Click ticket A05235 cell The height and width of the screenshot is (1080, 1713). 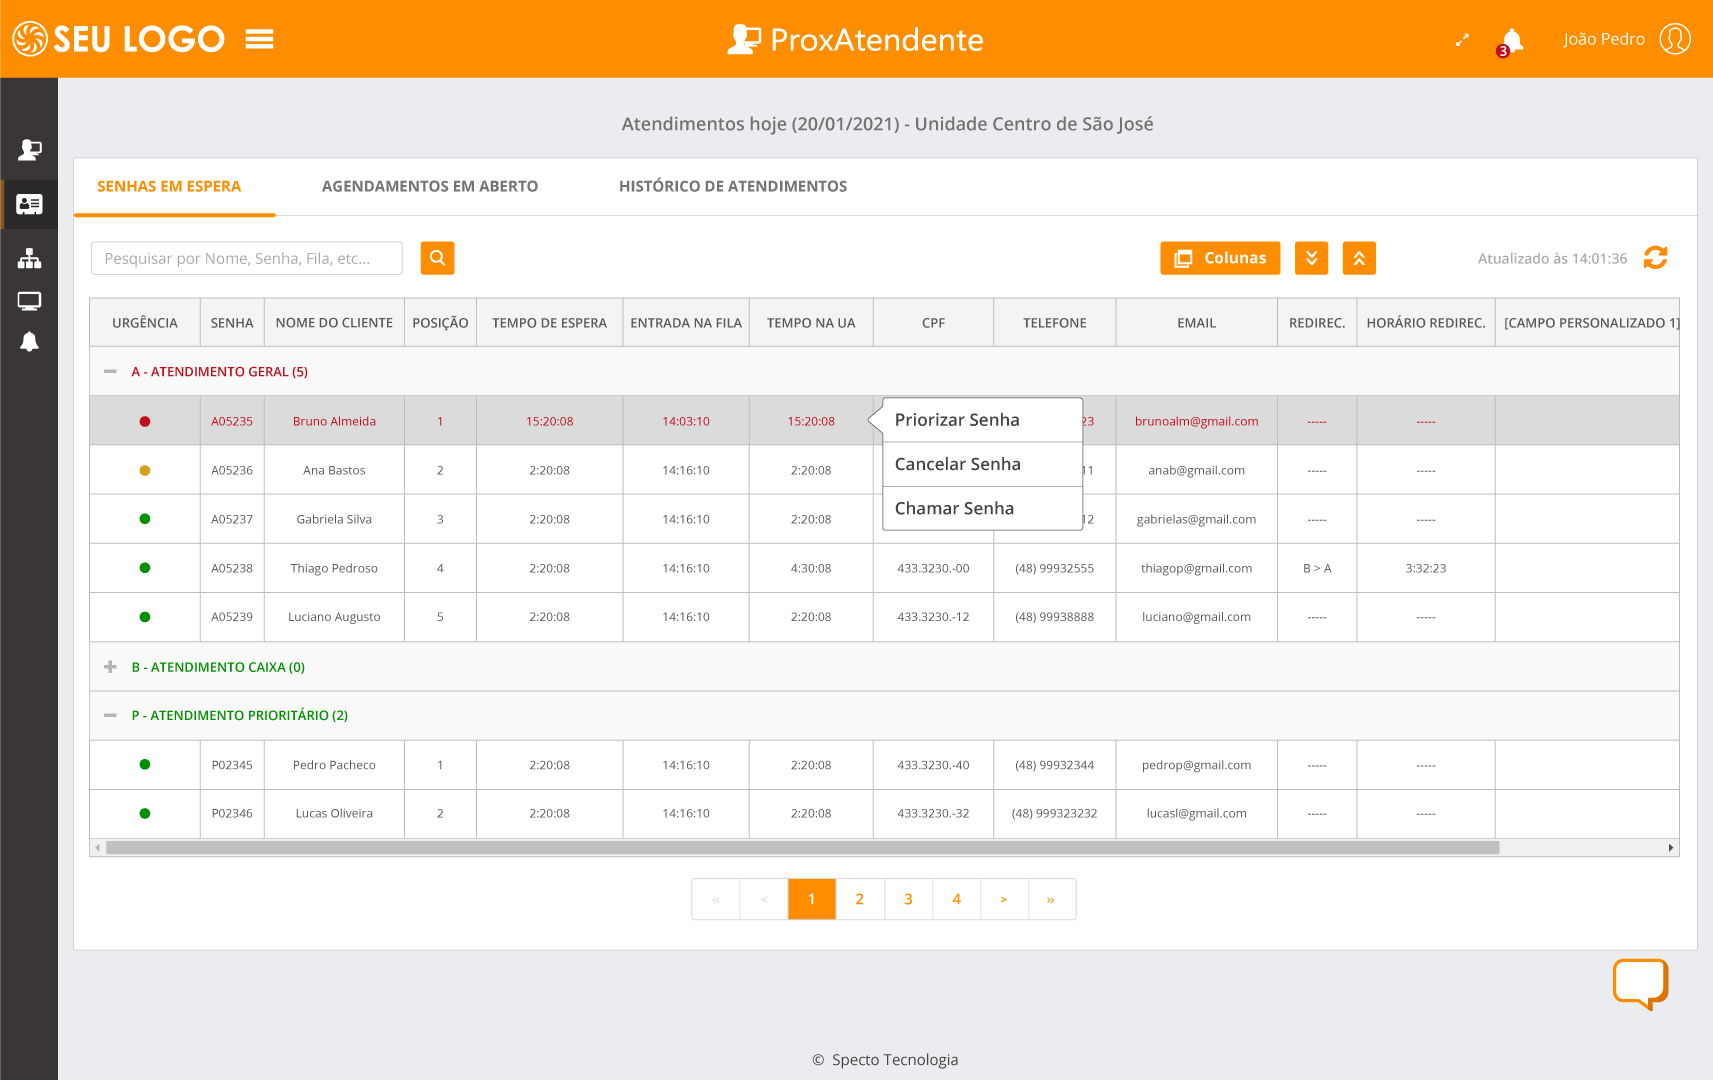[x=232, y=421]
